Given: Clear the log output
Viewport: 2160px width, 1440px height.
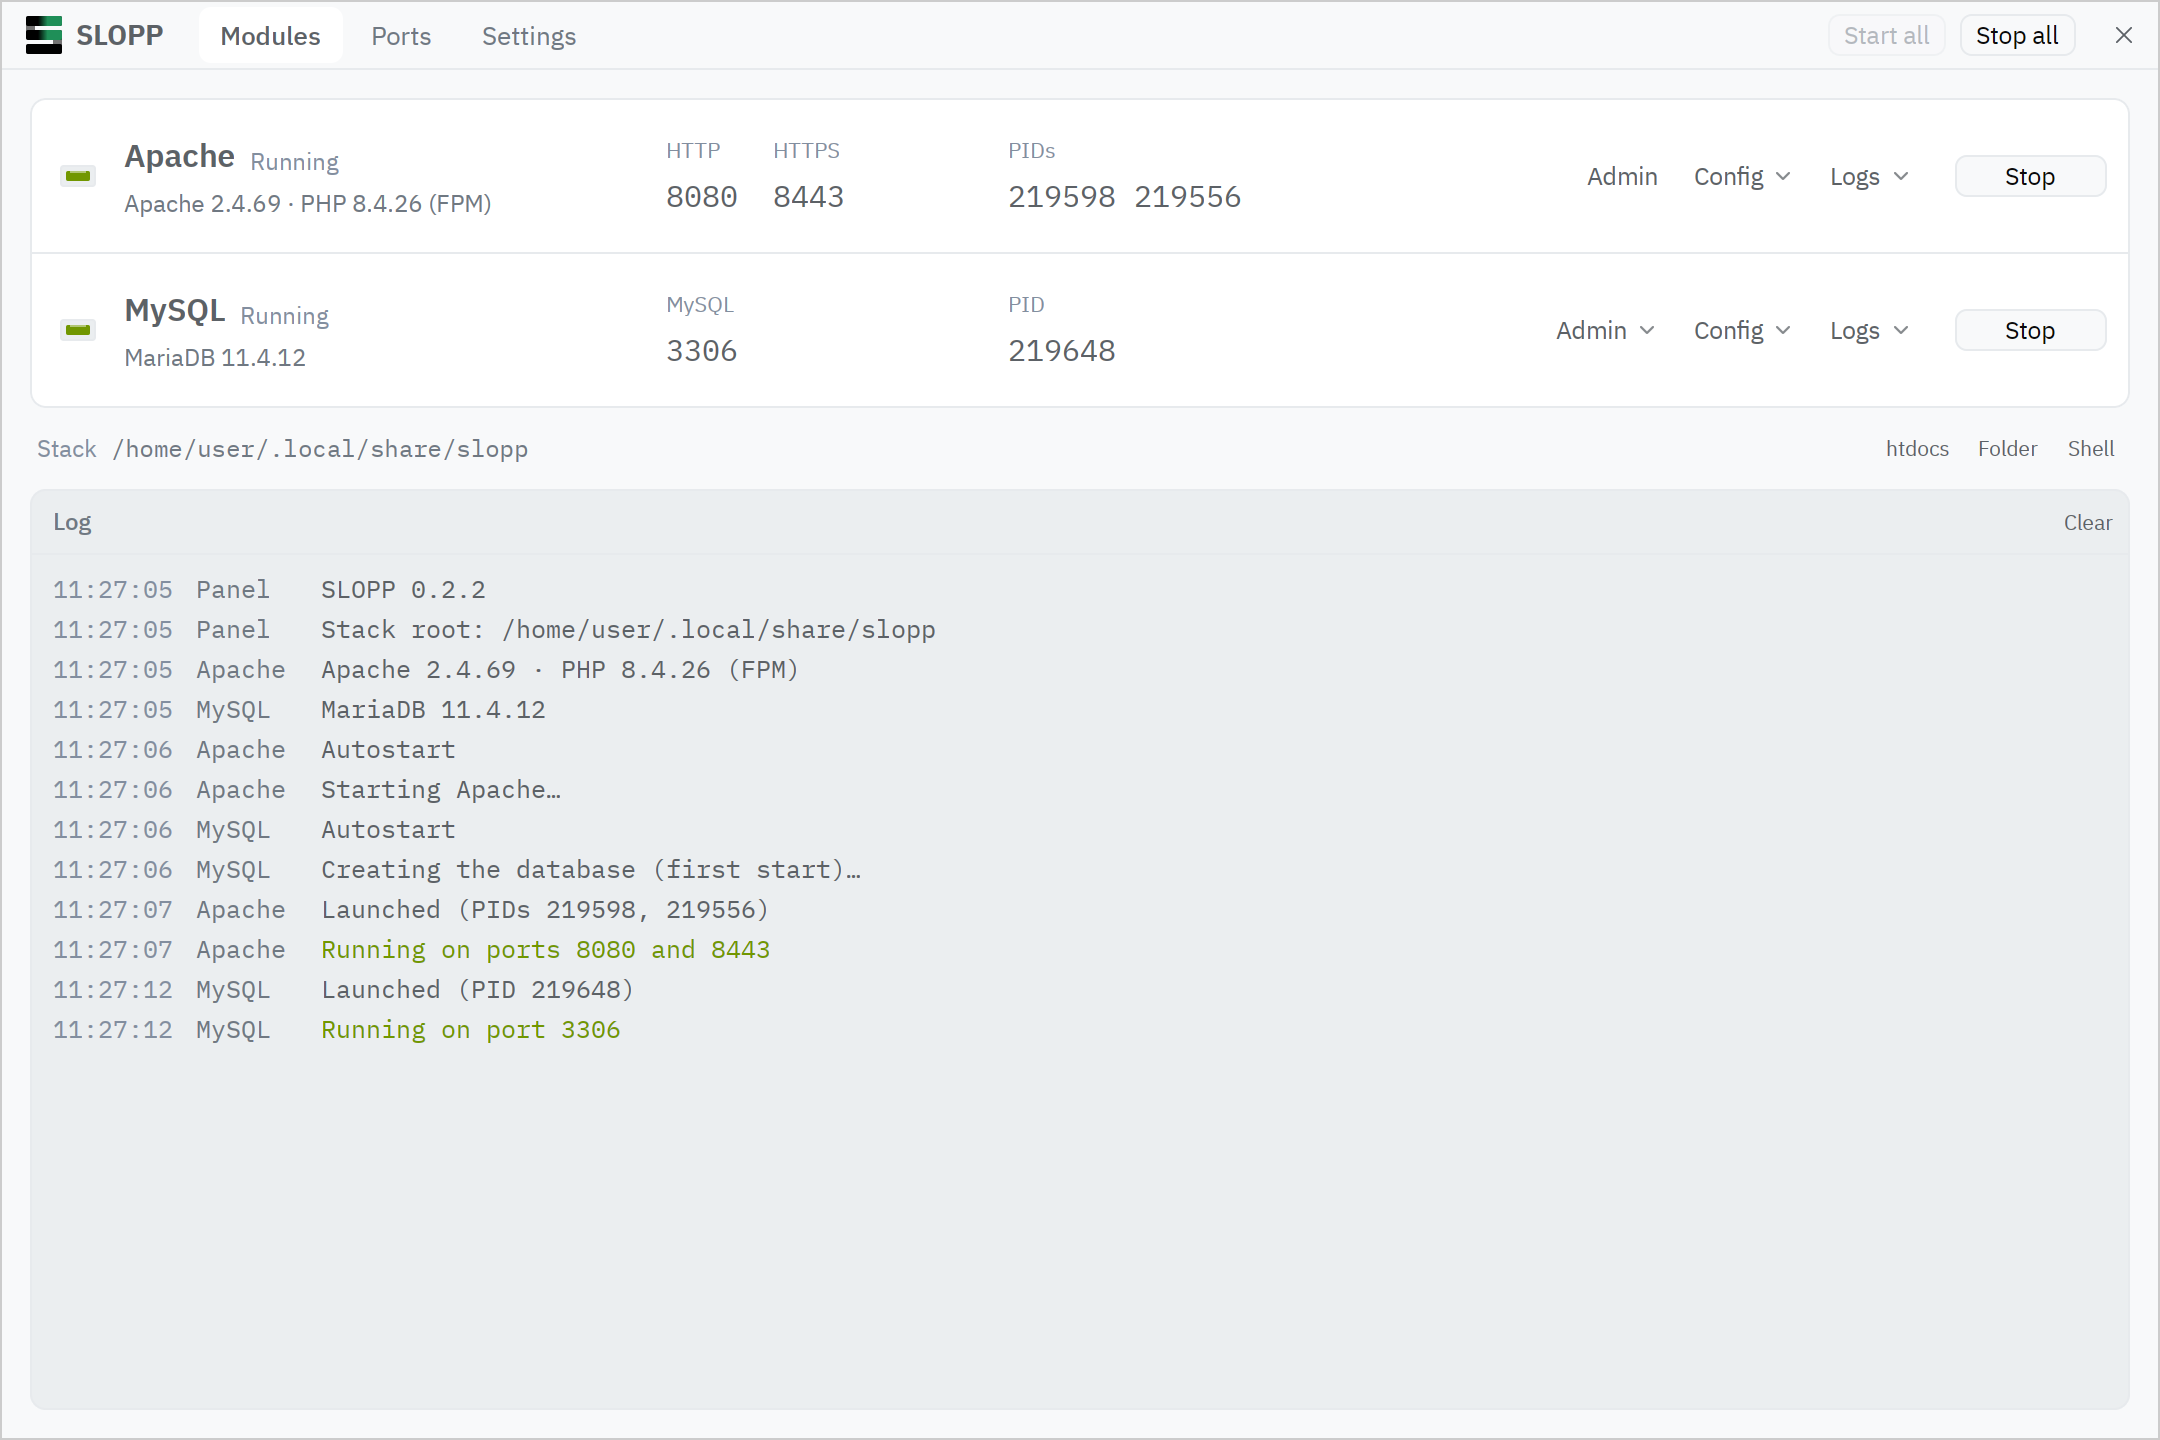Looking at the screenshot, I should coord(2088,522).
